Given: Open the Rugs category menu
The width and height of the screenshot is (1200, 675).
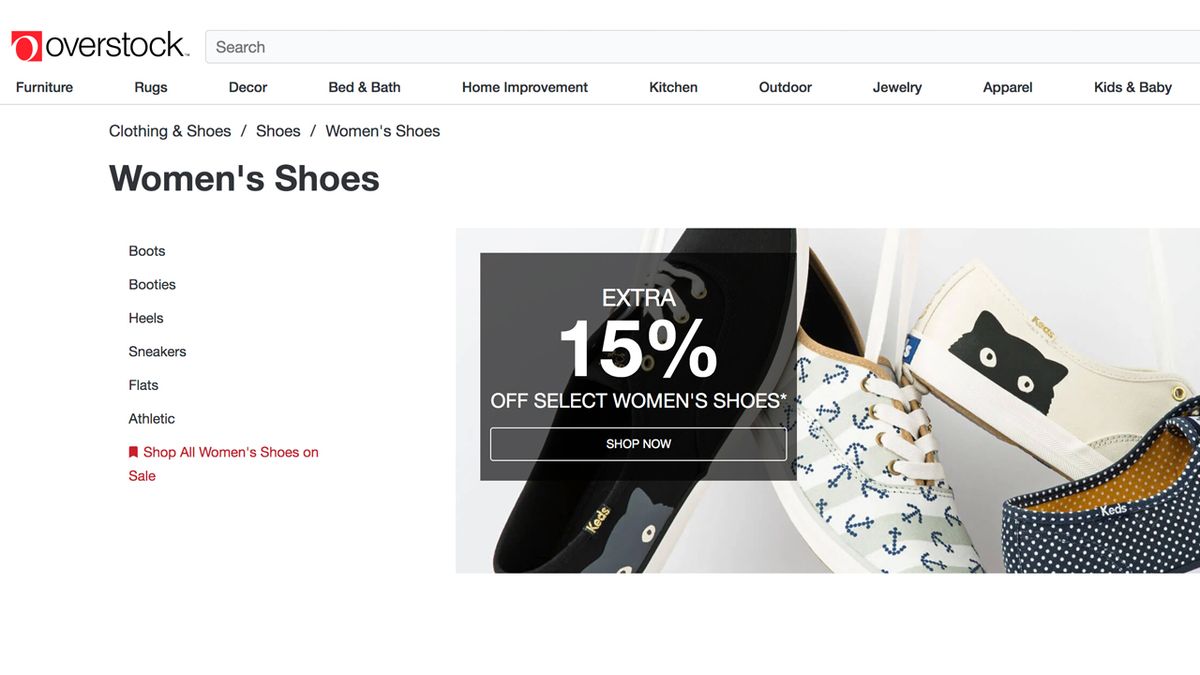Looking at the screenshot, I should click(150, 87).
